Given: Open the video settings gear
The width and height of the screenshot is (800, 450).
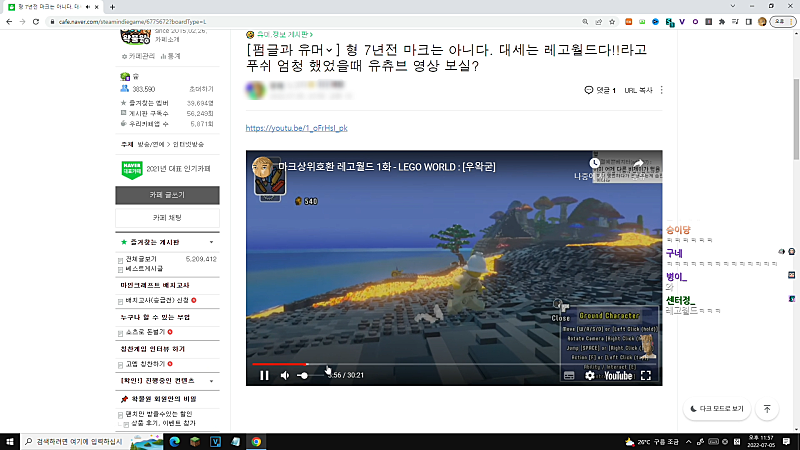Looking at the screenshot, I should [590, 376].
